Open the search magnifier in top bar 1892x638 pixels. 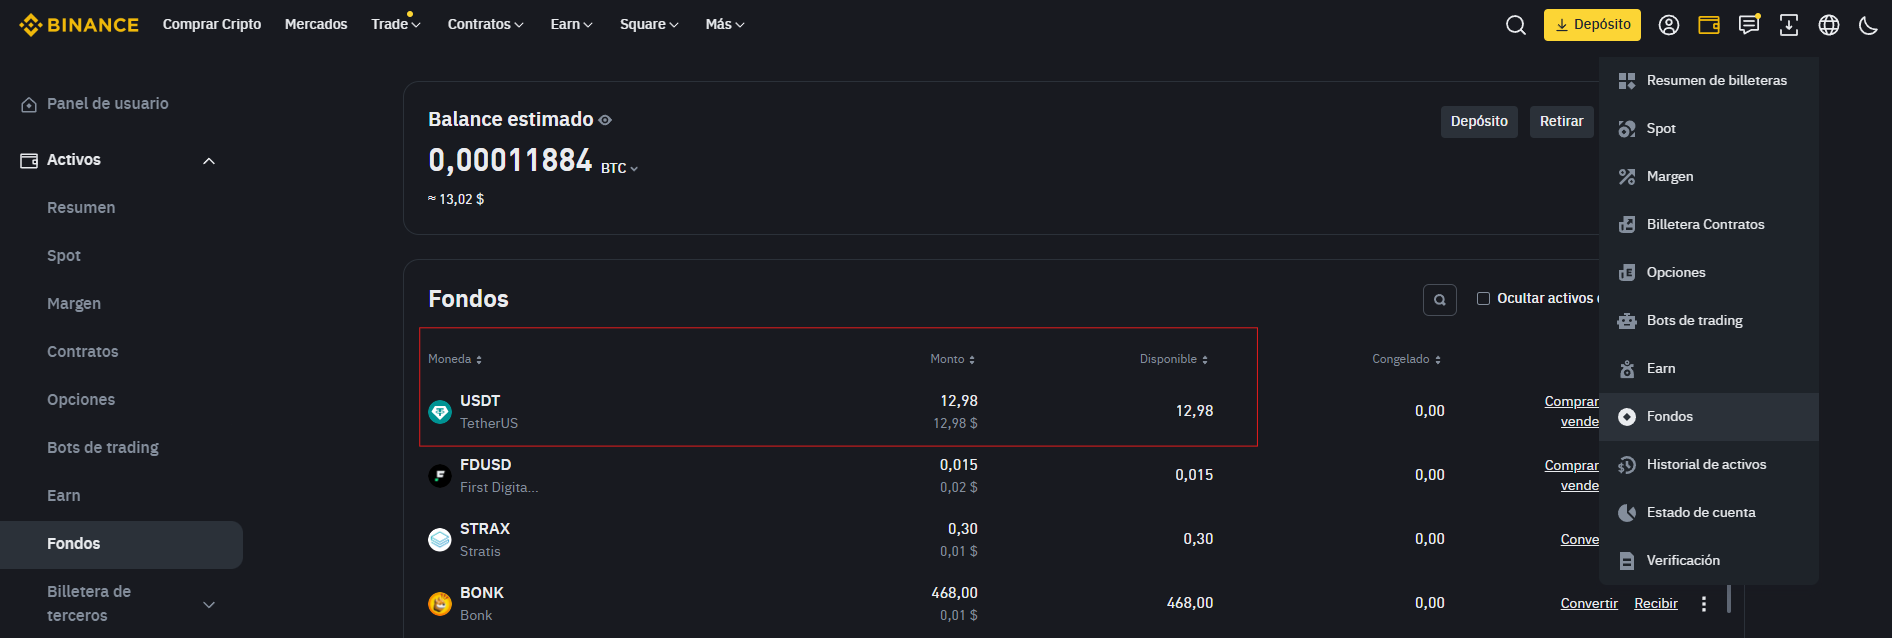pos(1516,25)
